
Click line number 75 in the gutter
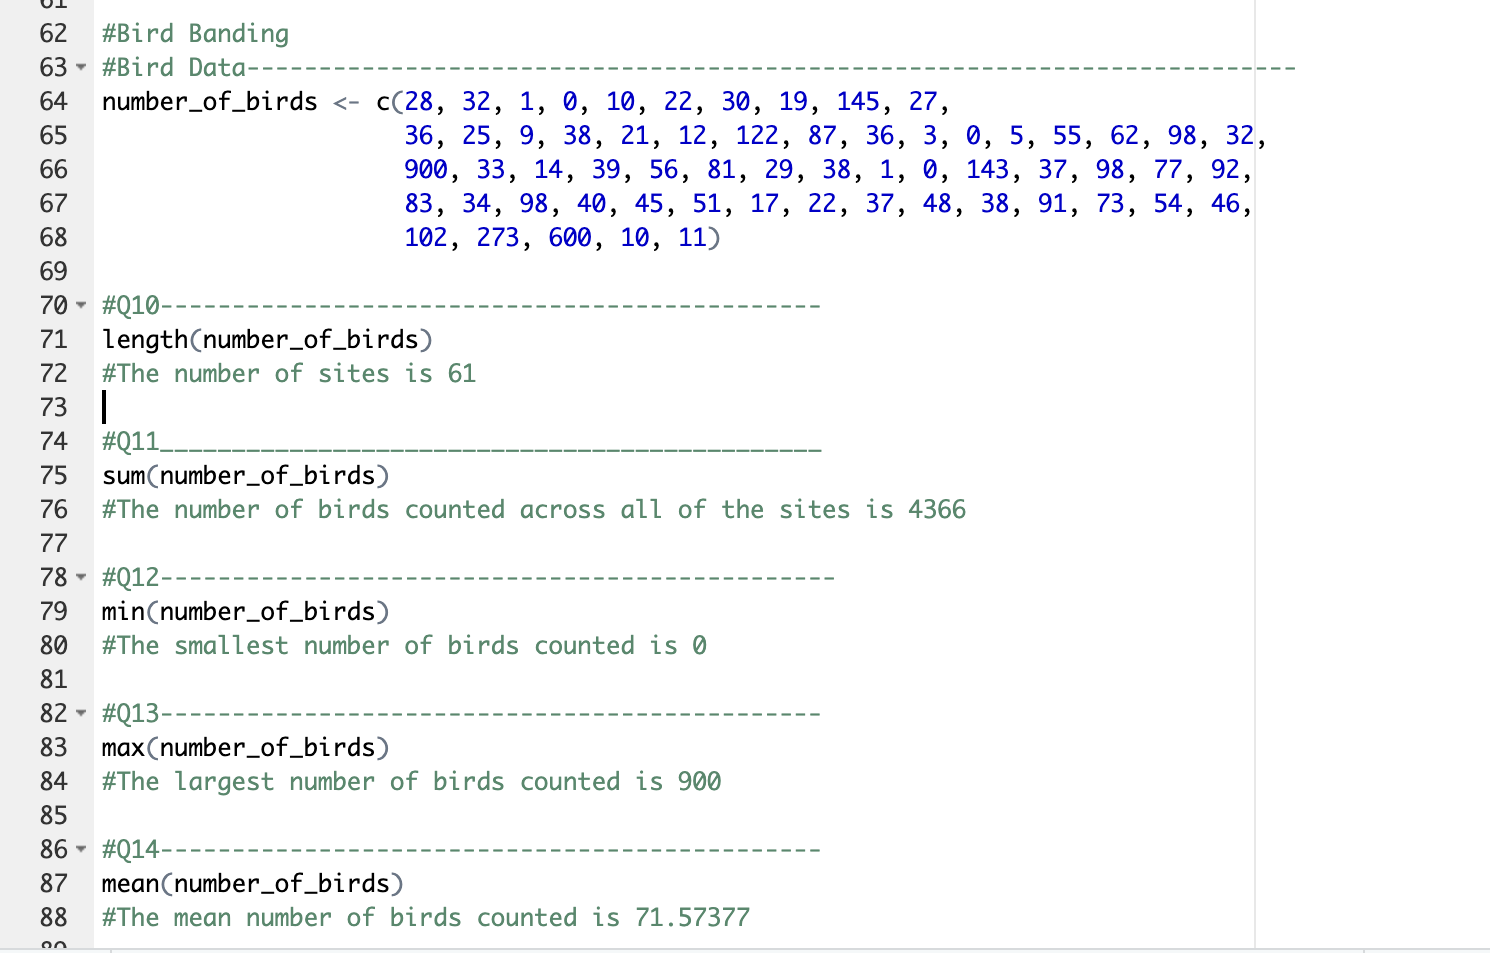click(x=55, y=475)
